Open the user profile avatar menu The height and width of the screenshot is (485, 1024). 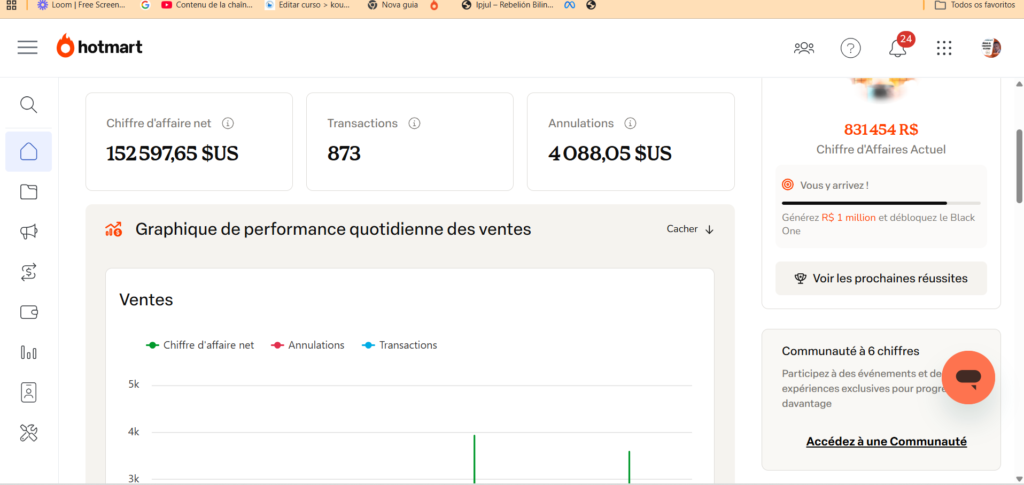coord(991,48)
